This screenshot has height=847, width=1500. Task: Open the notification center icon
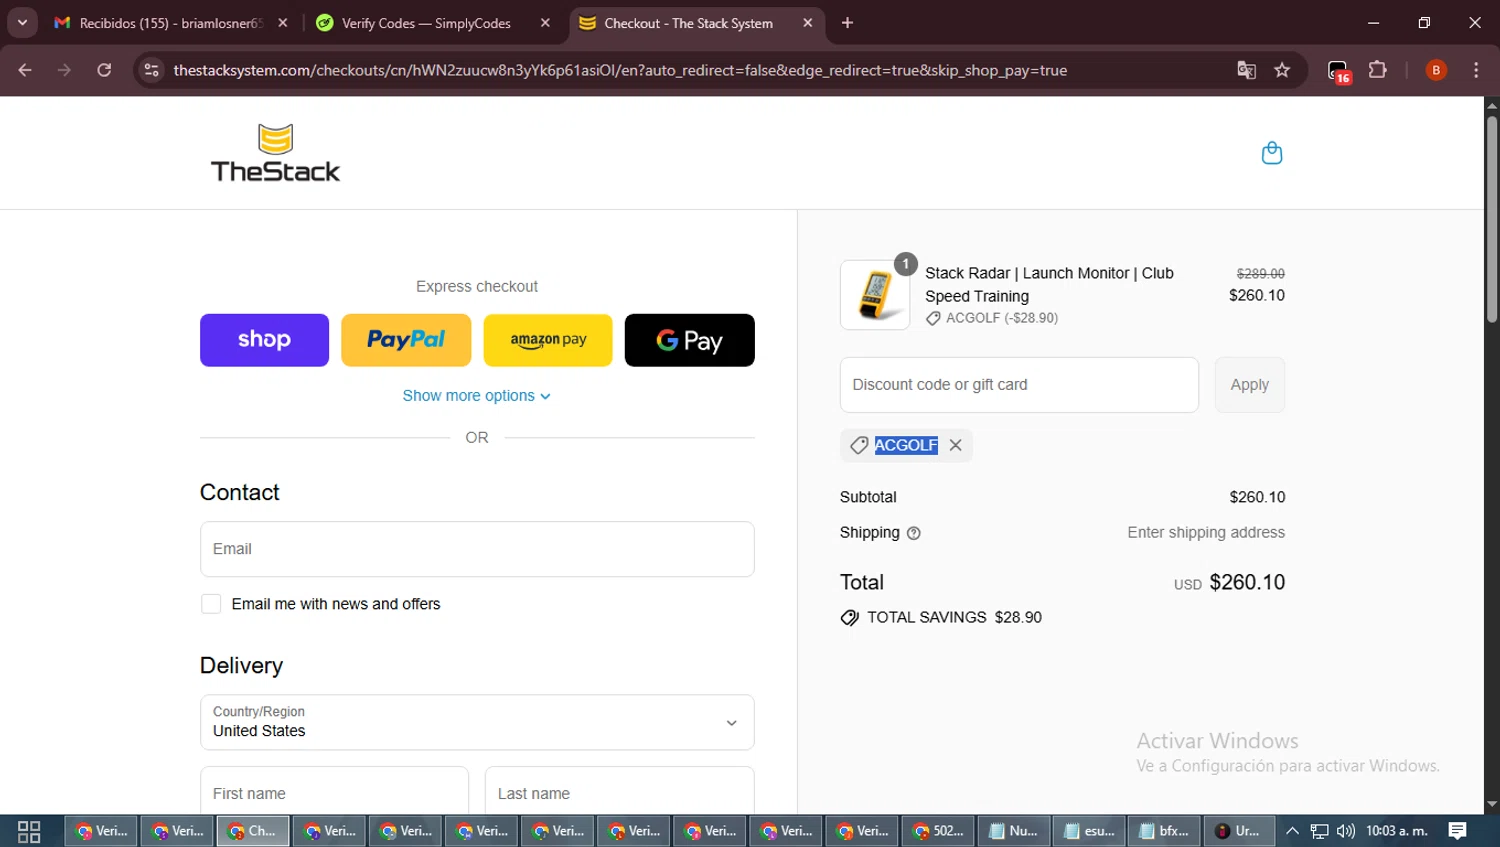1458,831
